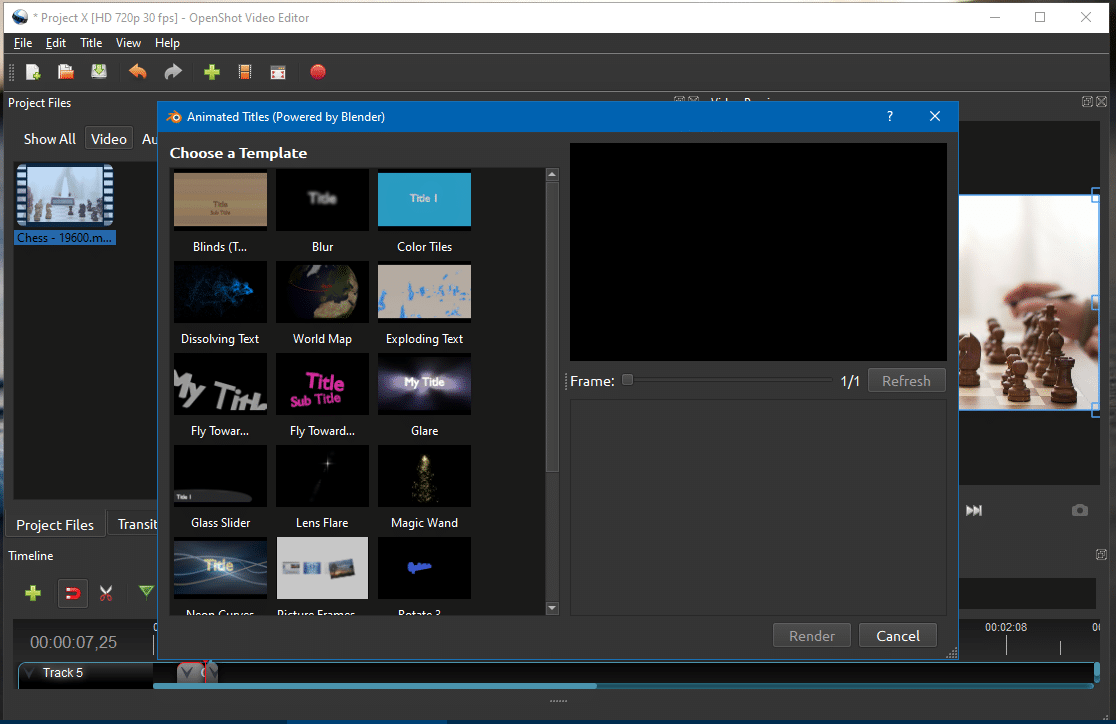
Task: Toggle the magnet snapping button
Action: pyautogui.click(x=72, y=594)
